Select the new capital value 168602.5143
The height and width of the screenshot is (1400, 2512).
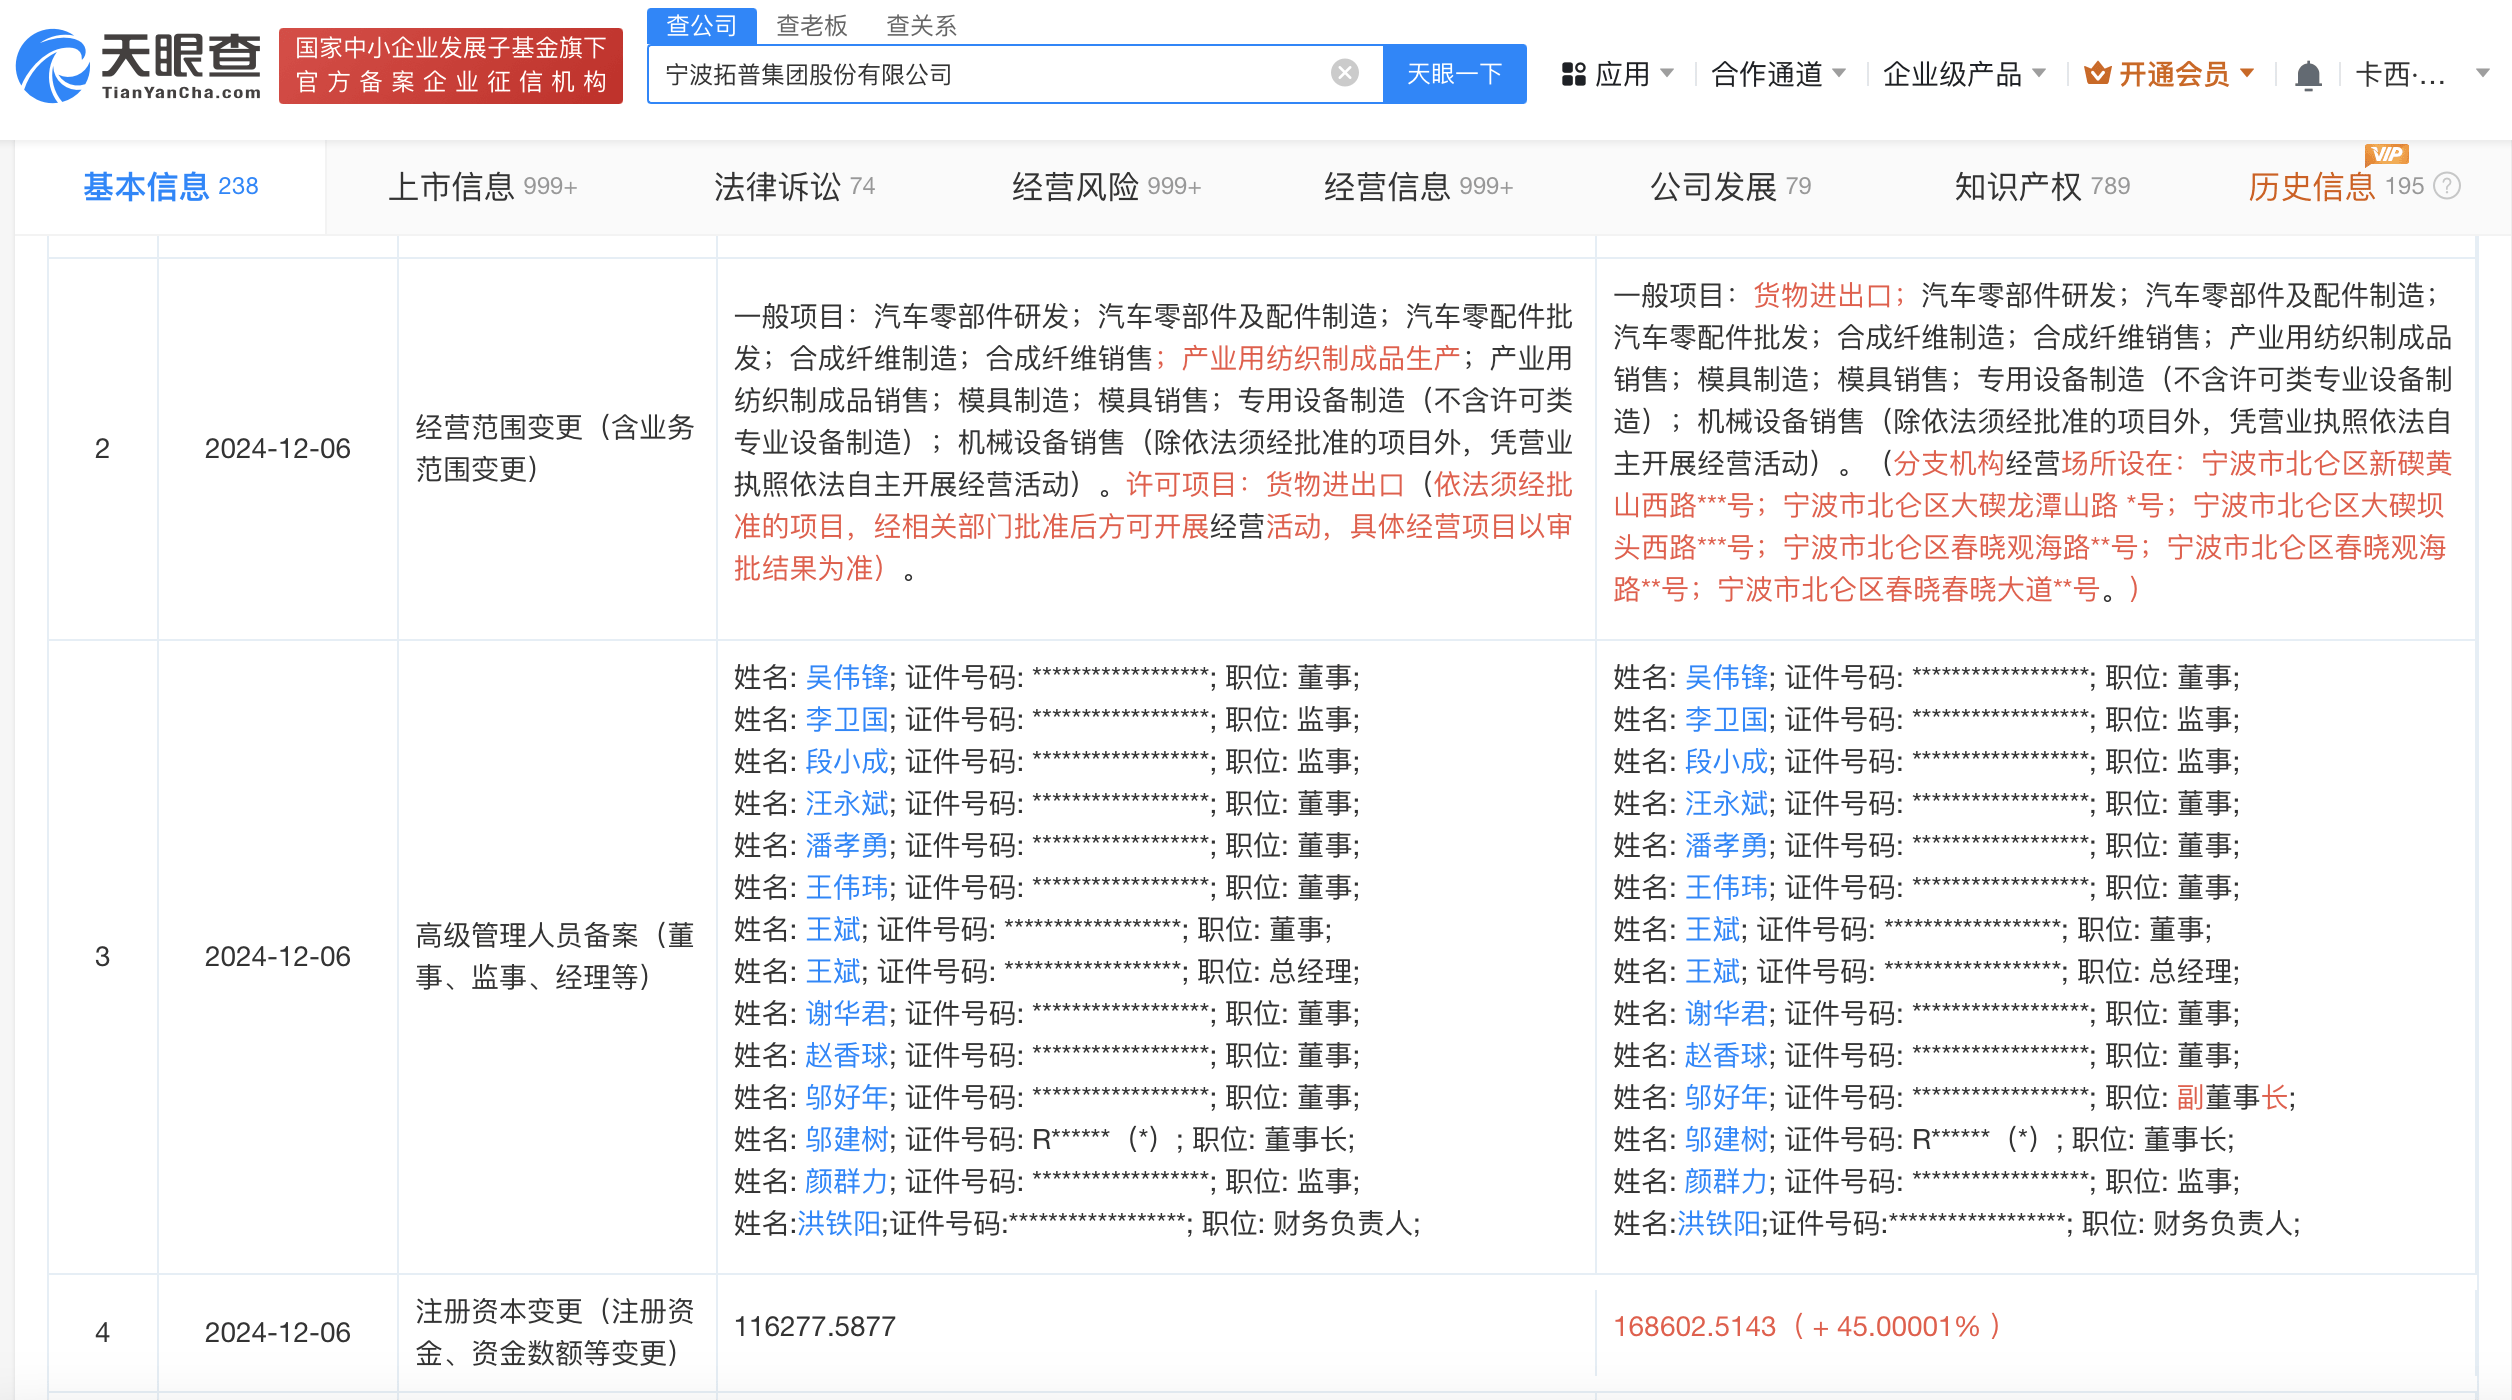click(x=1694, y=1326)
